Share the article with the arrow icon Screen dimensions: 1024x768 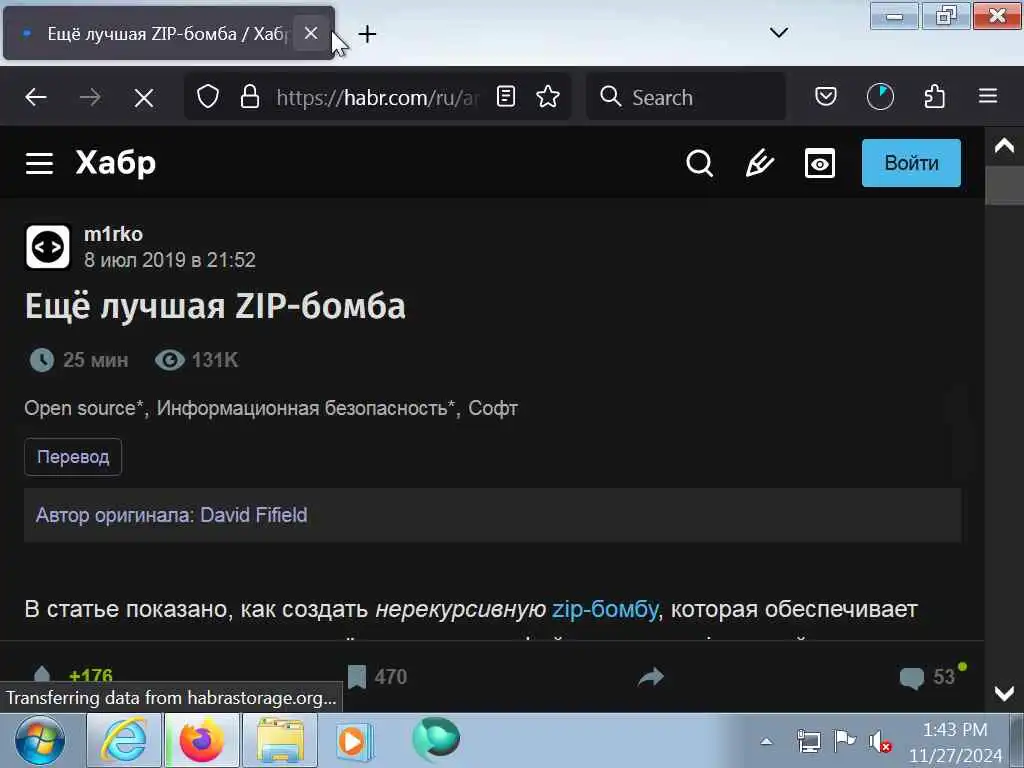650,677
